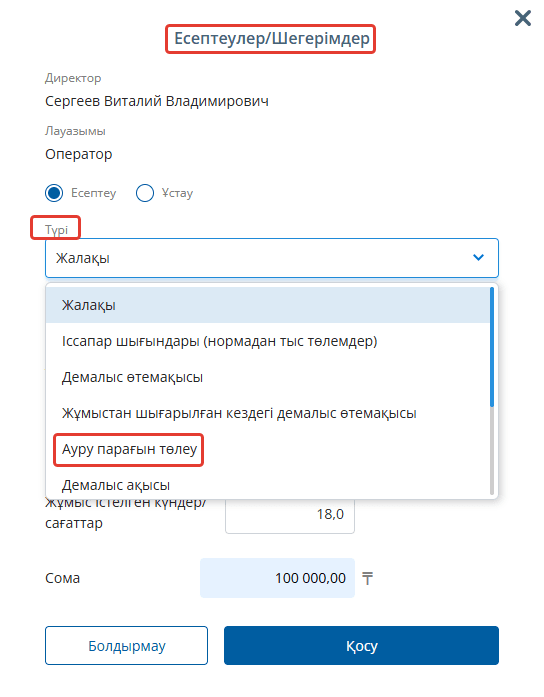Select the Есептеу radio button
This screenshot has width=544, height=697.
[54, 193]
